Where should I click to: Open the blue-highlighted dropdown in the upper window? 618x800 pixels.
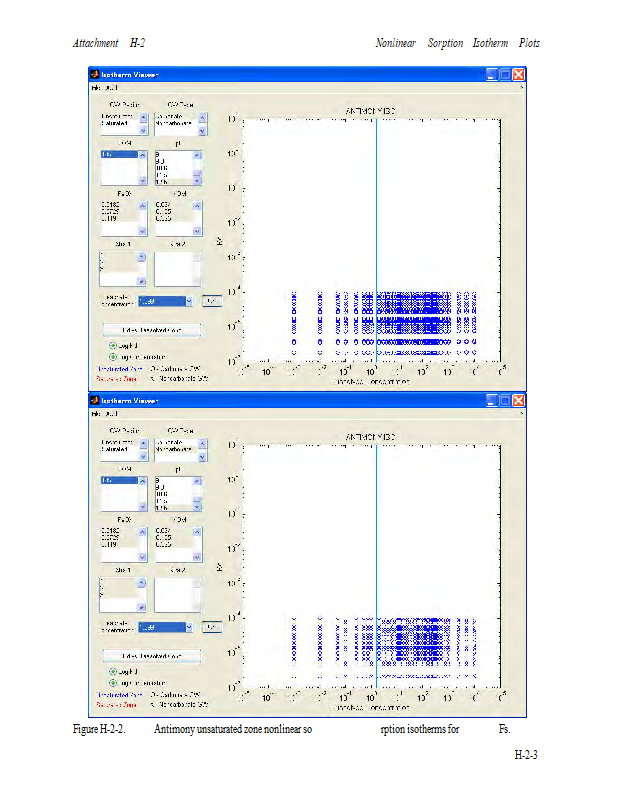[162, 300]
